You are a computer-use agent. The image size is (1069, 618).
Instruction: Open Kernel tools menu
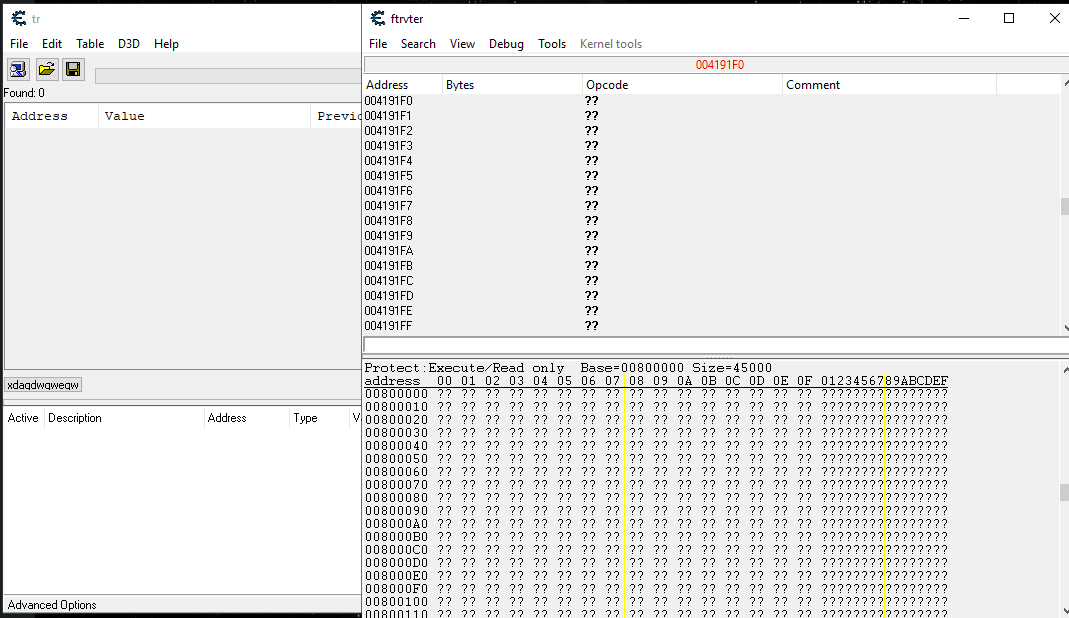[611, 44]
